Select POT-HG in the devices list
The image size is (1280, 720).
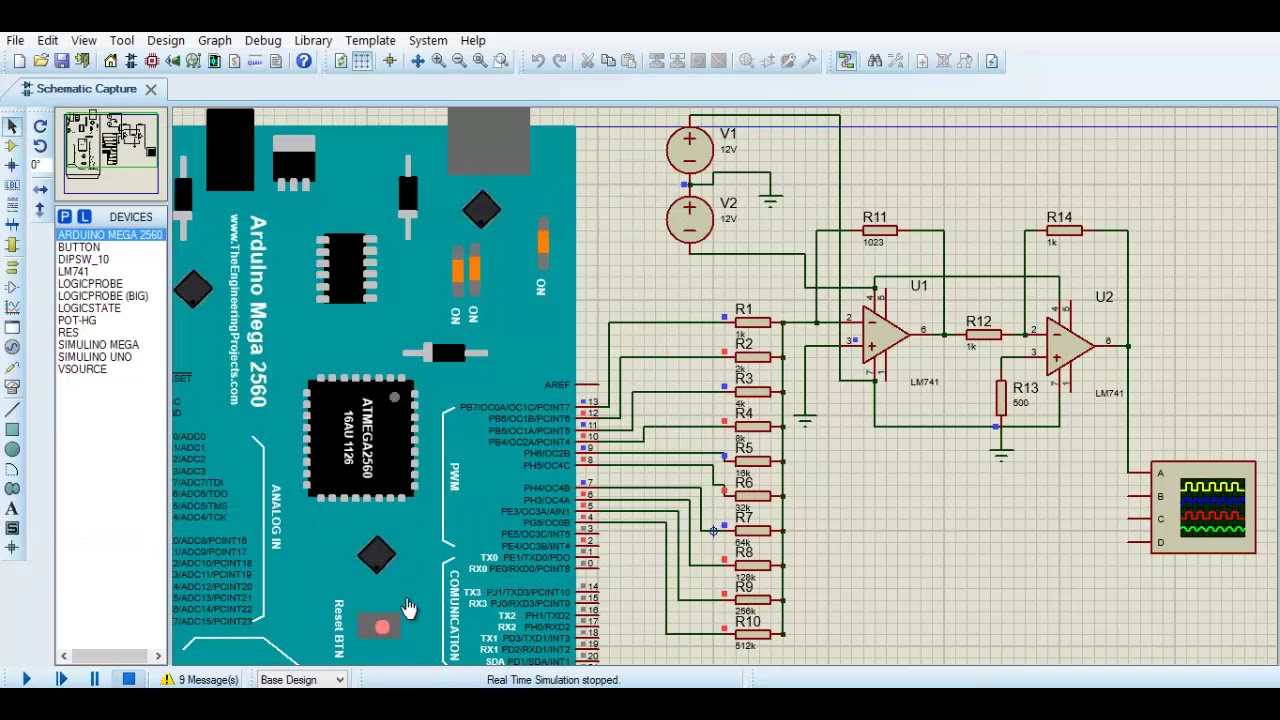(77, 321)
